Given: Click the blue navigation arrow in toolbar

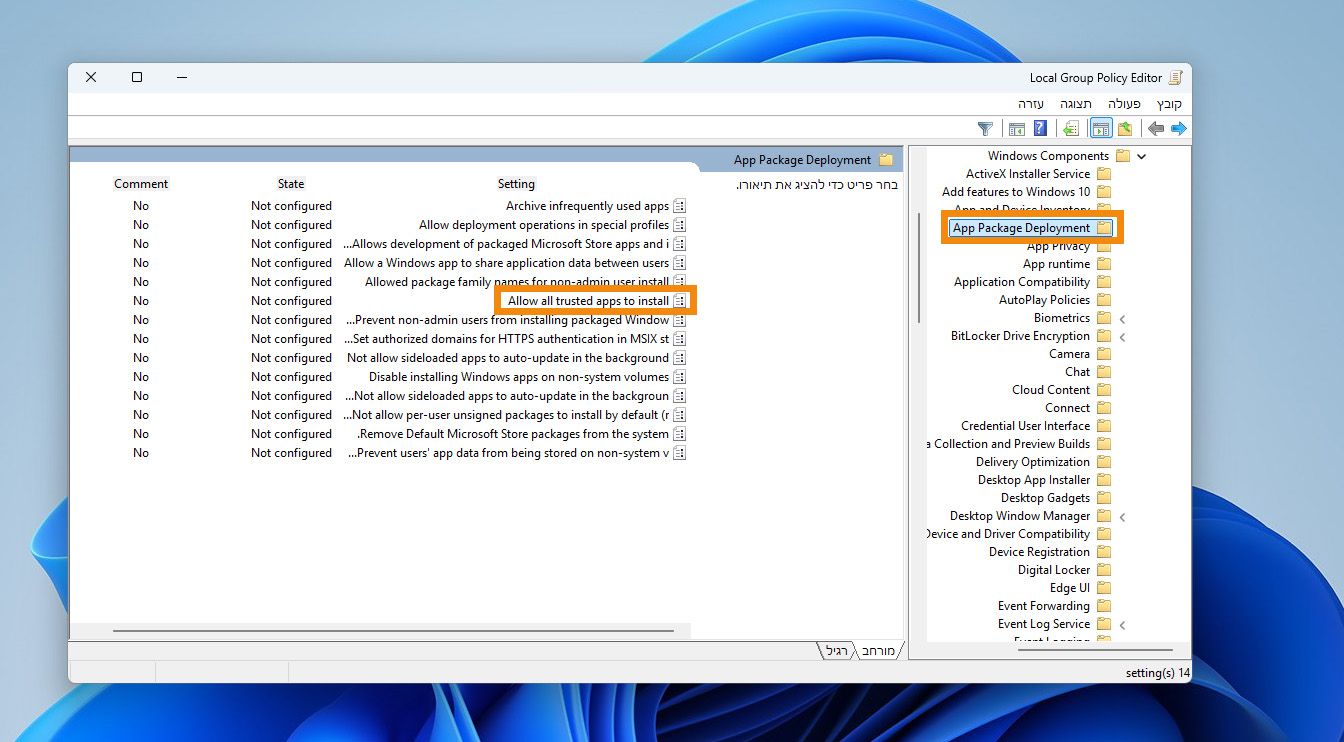Looking at the screenshot, I should pos(1179,129).
